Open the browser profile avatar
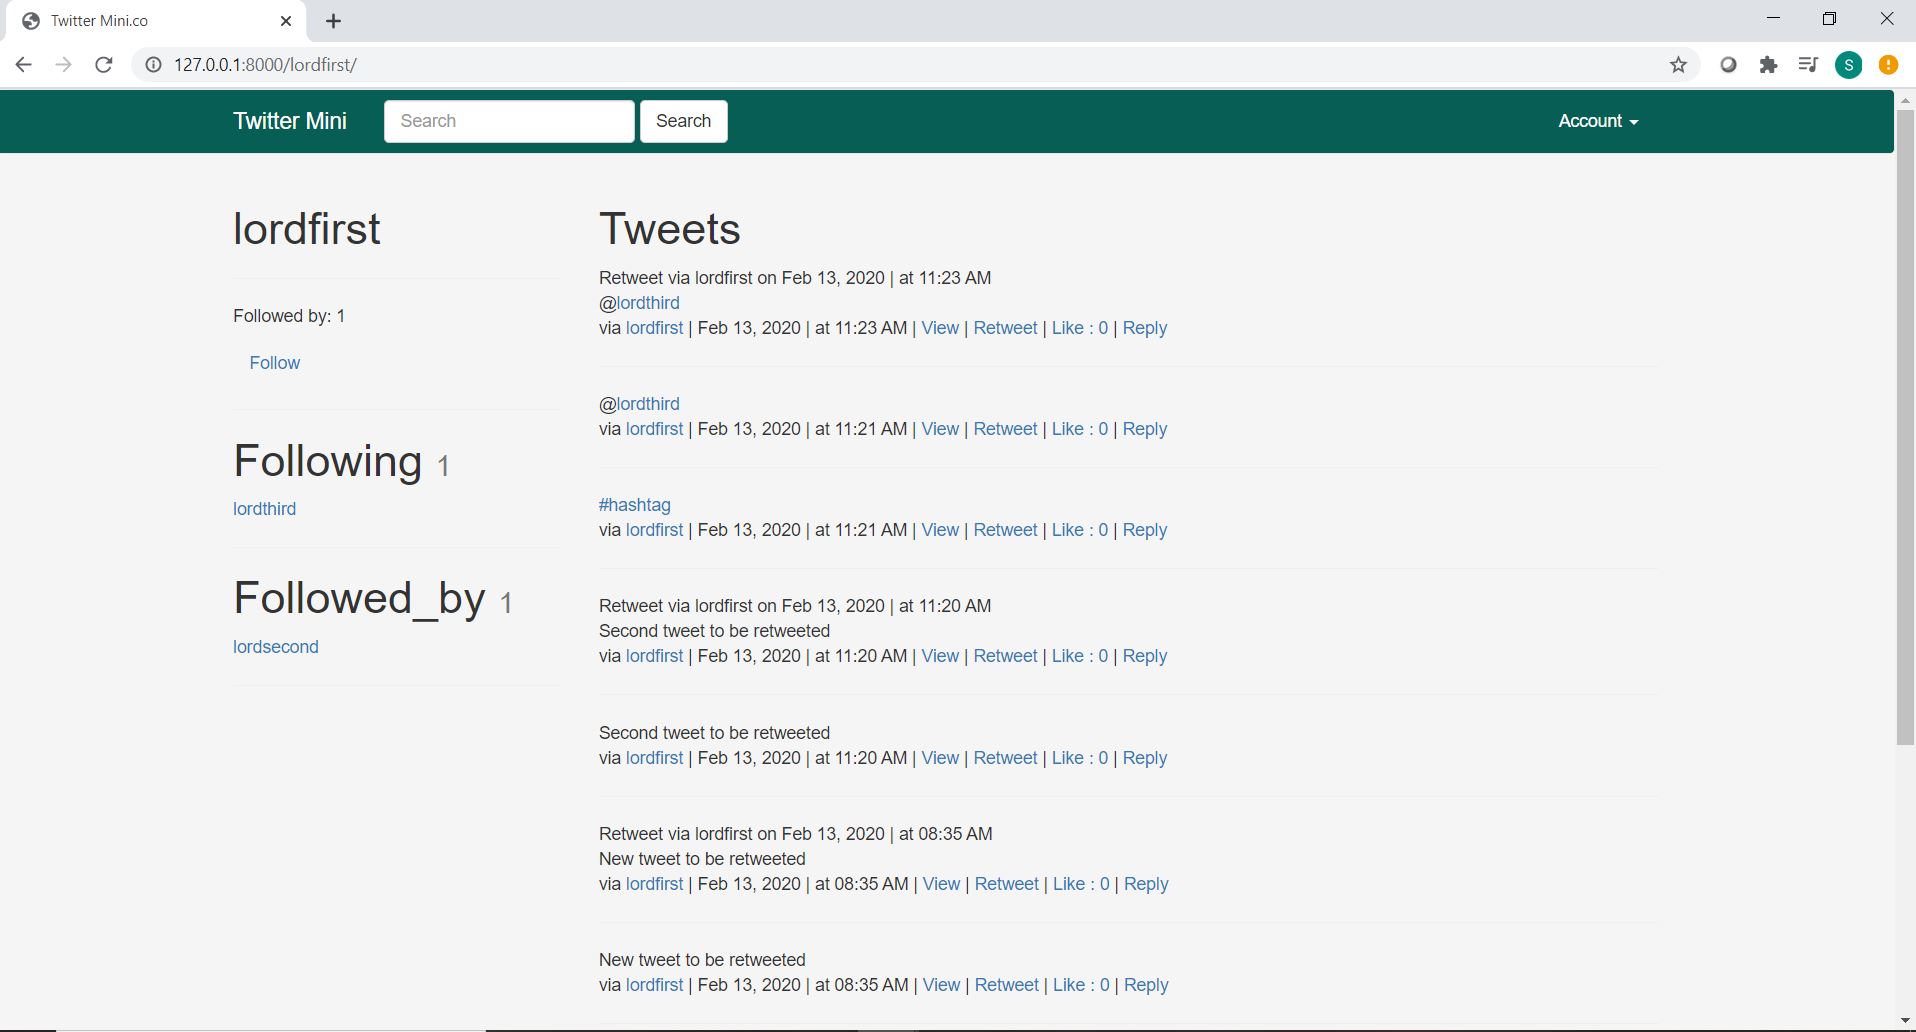 coord(1849,64)
